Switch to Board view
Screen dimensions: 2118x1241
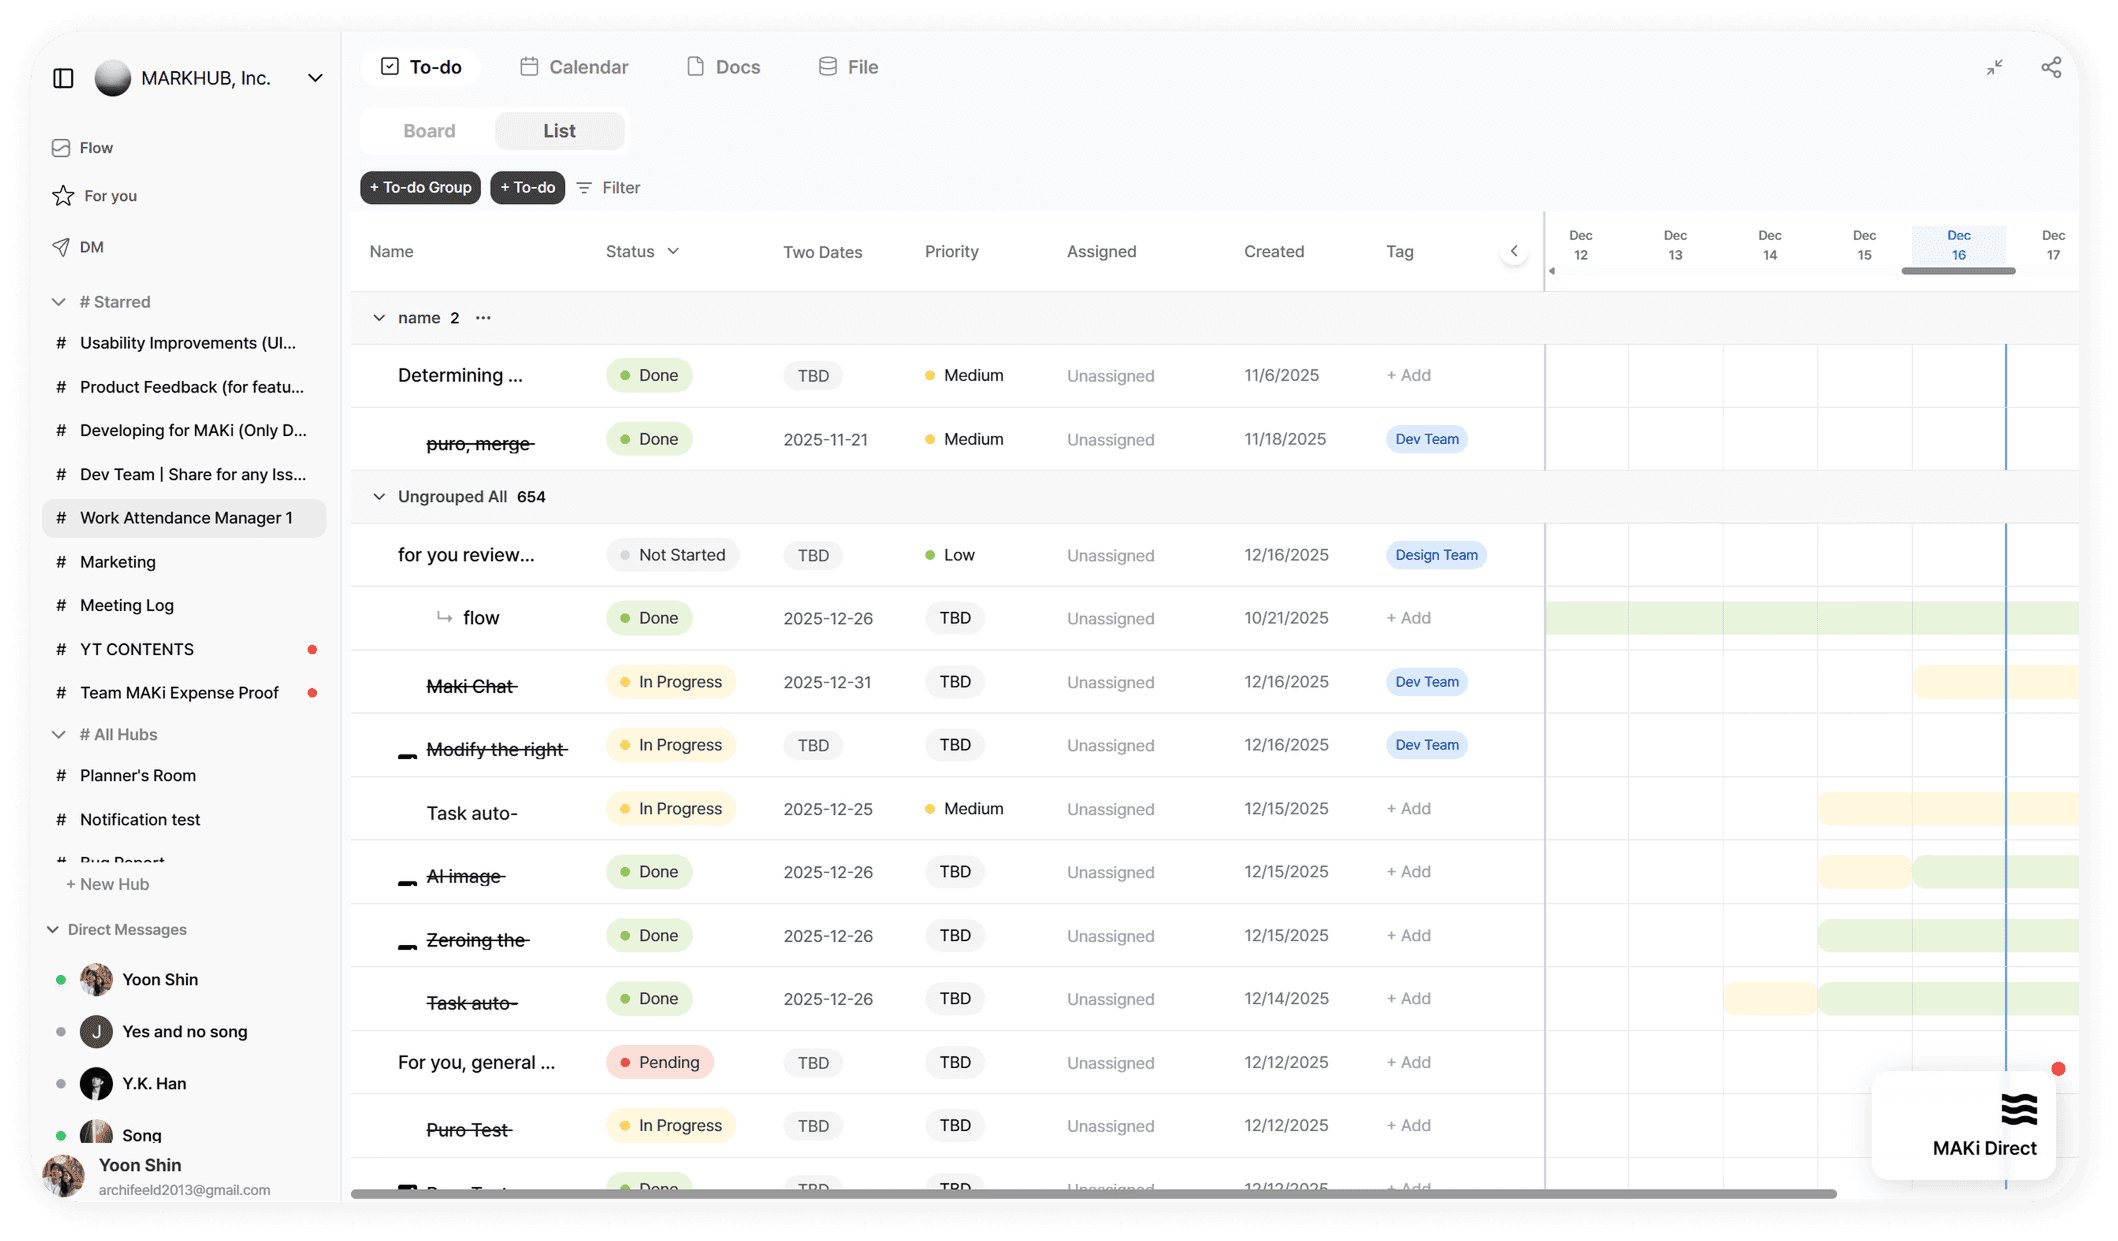coord(429,131)
